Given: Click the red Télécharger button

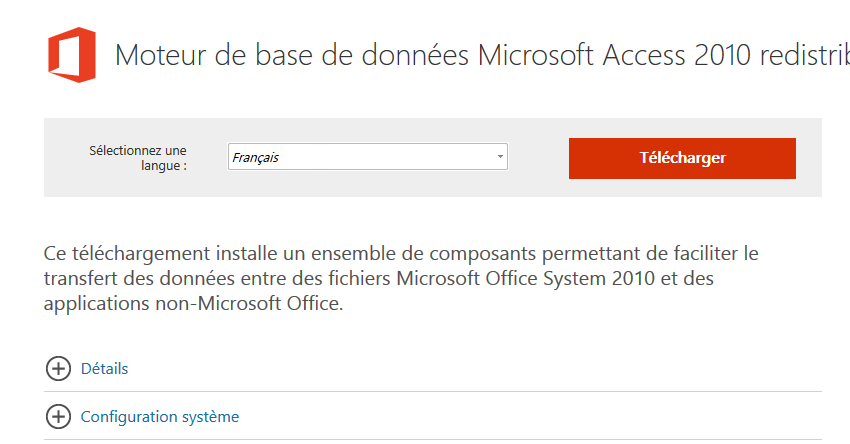Looking at the screenshot, I should [682, 158].
